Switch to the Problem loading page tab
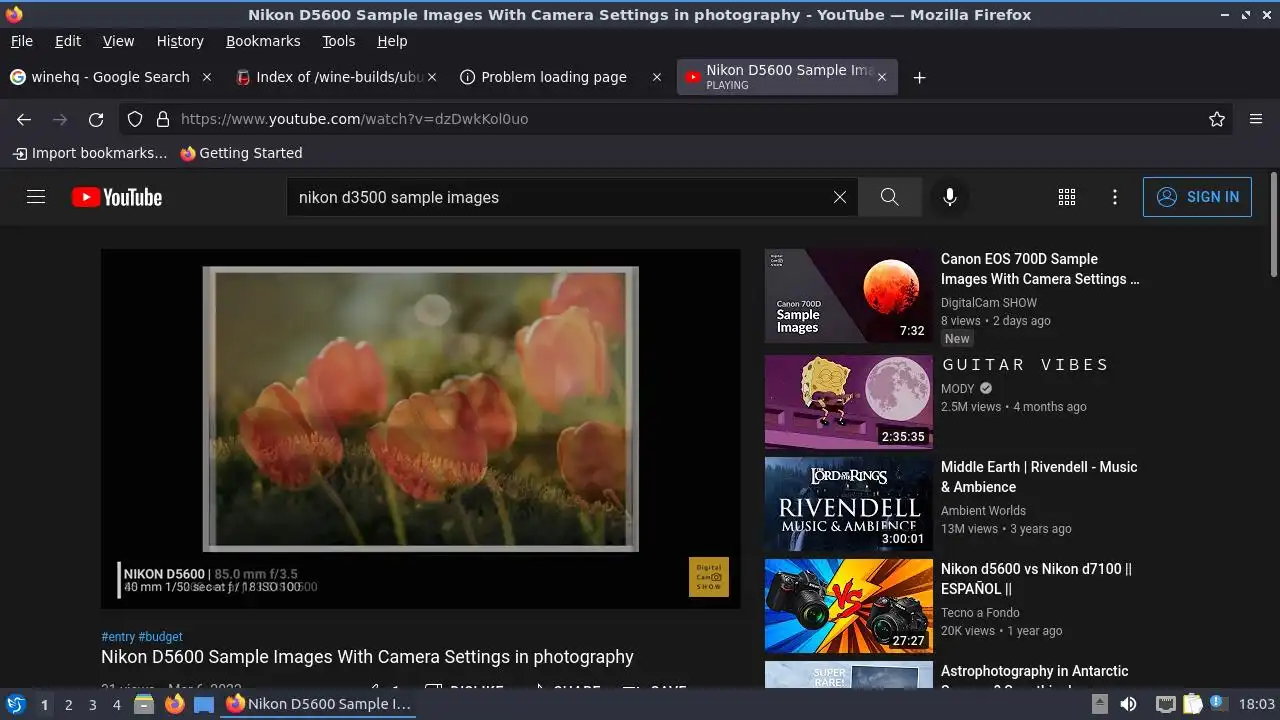The width and height of the screenshot is (1280, 720). click(x=553, y=77)
